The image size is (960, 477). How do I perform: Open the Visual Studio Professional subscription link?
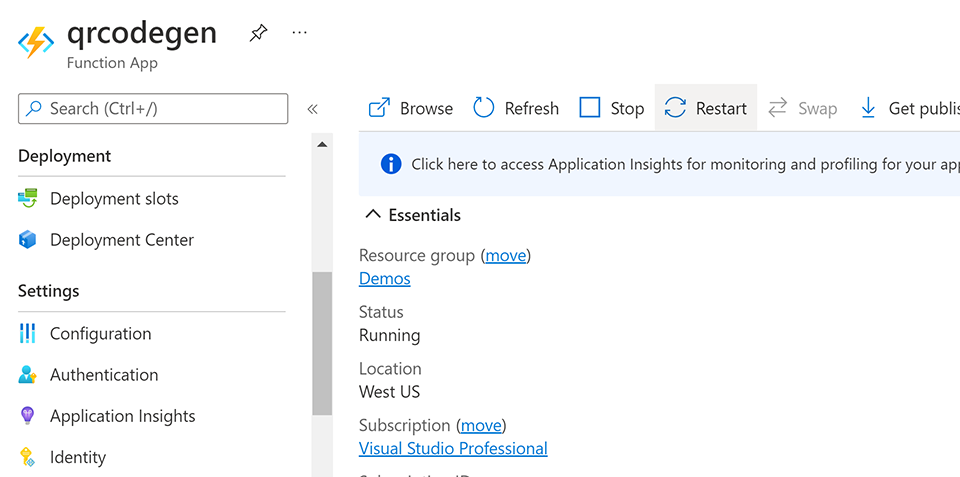point(453,448)
